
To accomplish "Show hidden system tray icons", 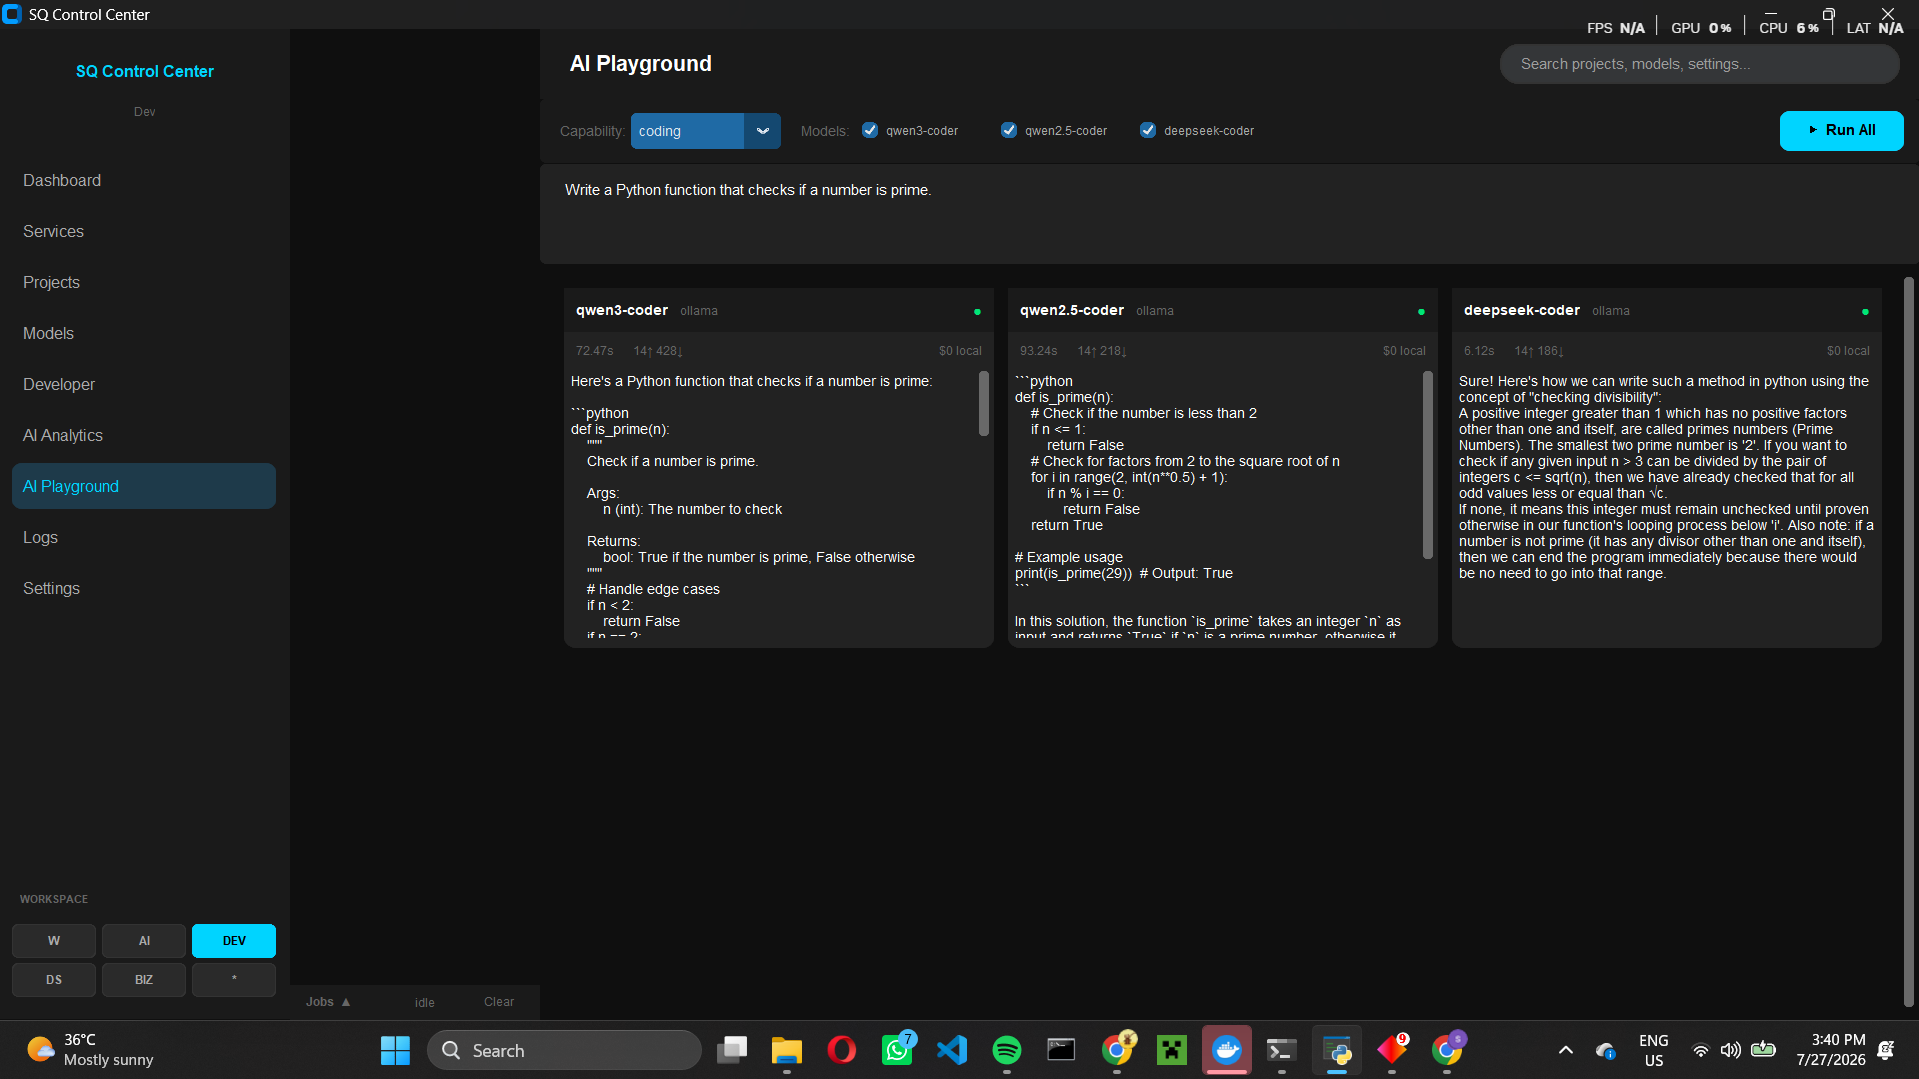I will 1566,1050.
